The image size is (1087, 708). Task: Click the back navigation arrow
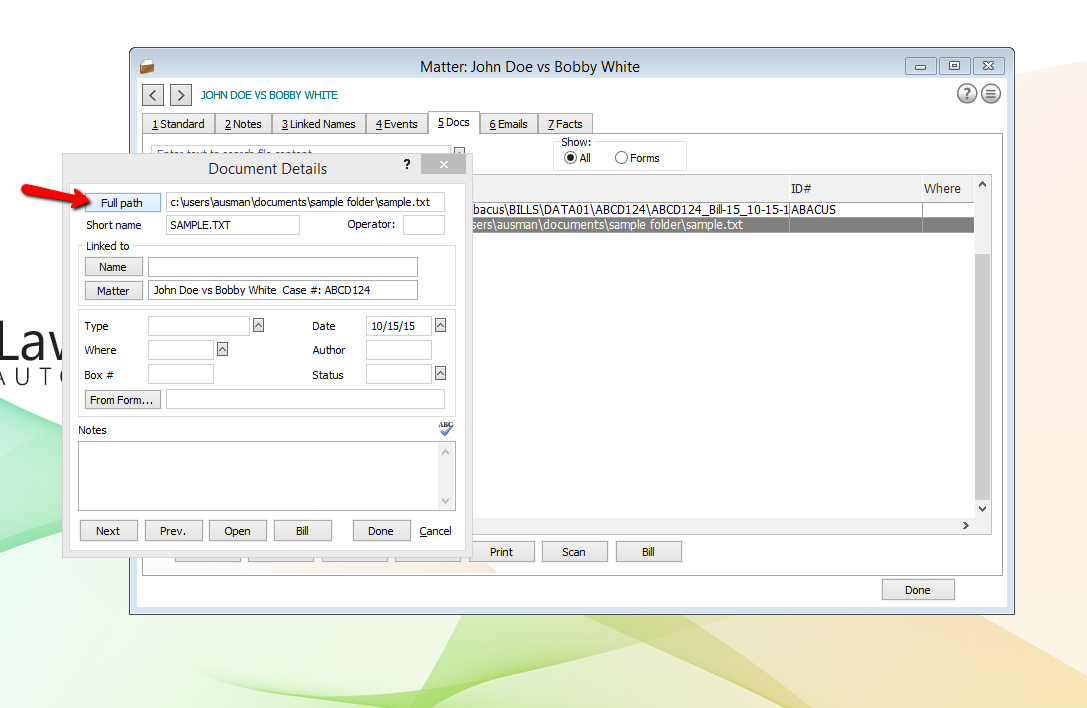[152, 94]
